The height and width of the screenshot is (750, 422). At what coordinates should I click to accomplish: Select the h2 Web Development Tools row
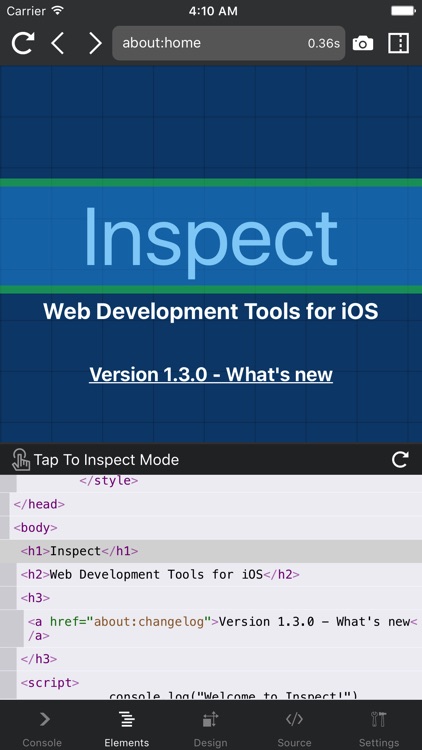click(x=211, y=574)
